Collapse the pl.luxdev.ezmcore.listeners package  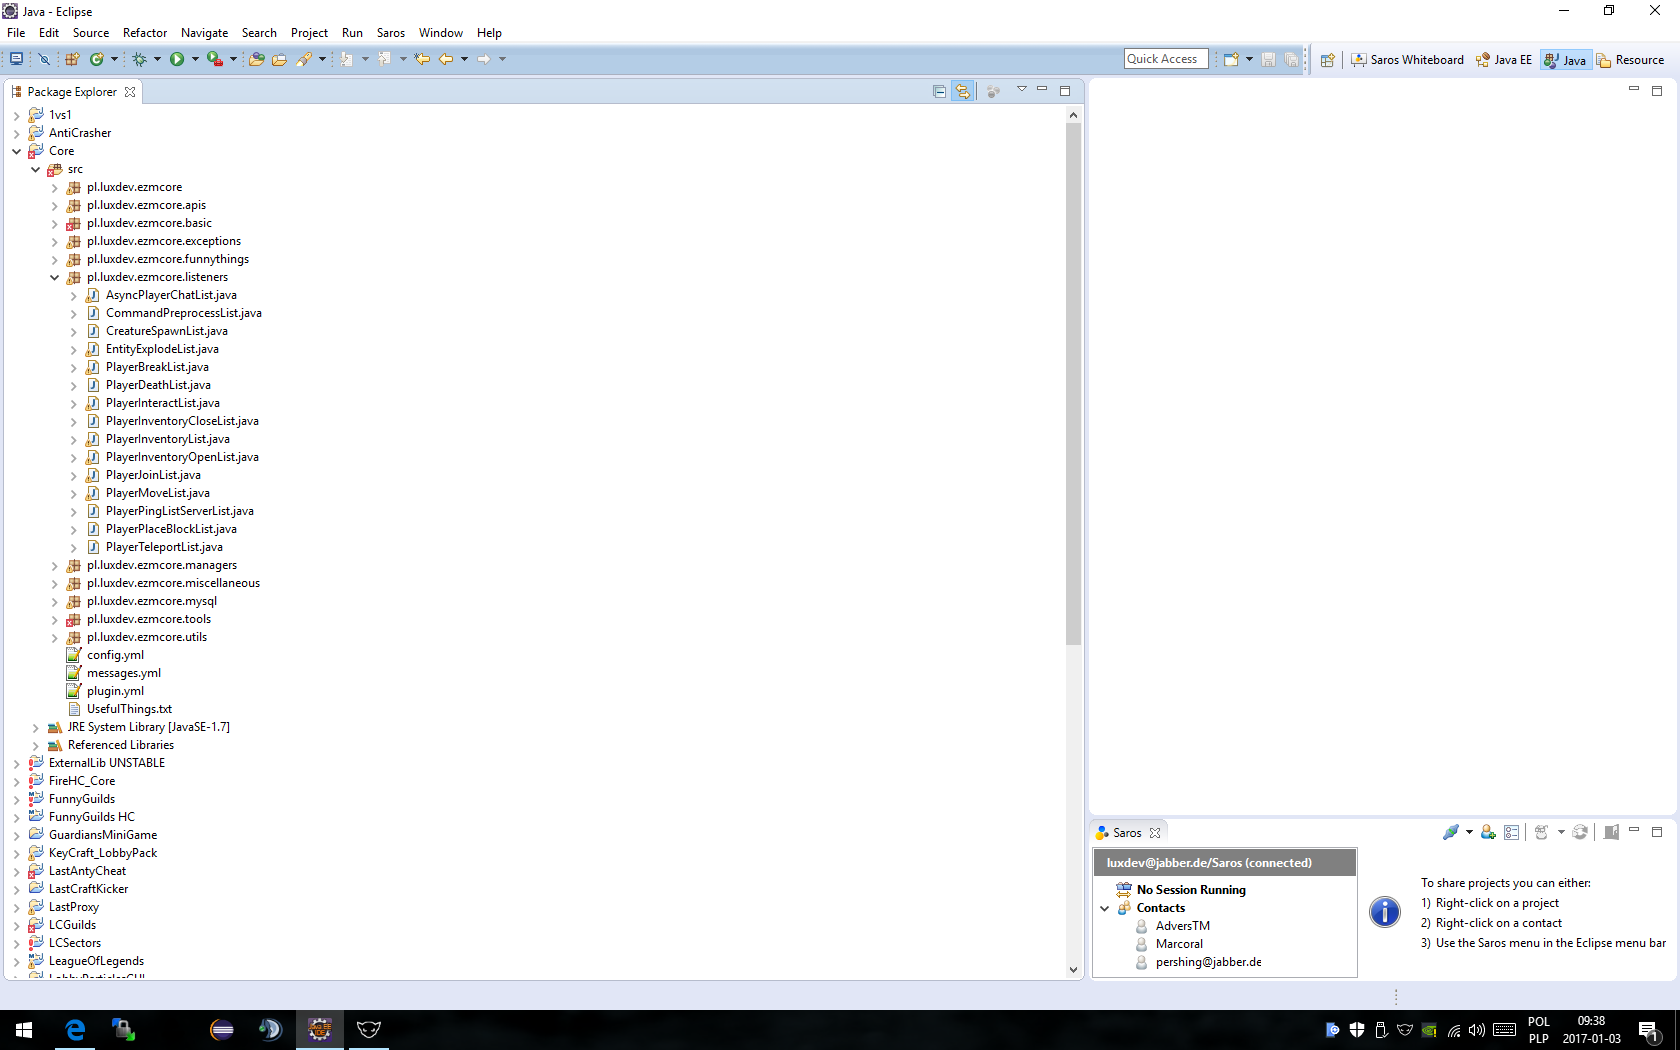tap(55, 277)
